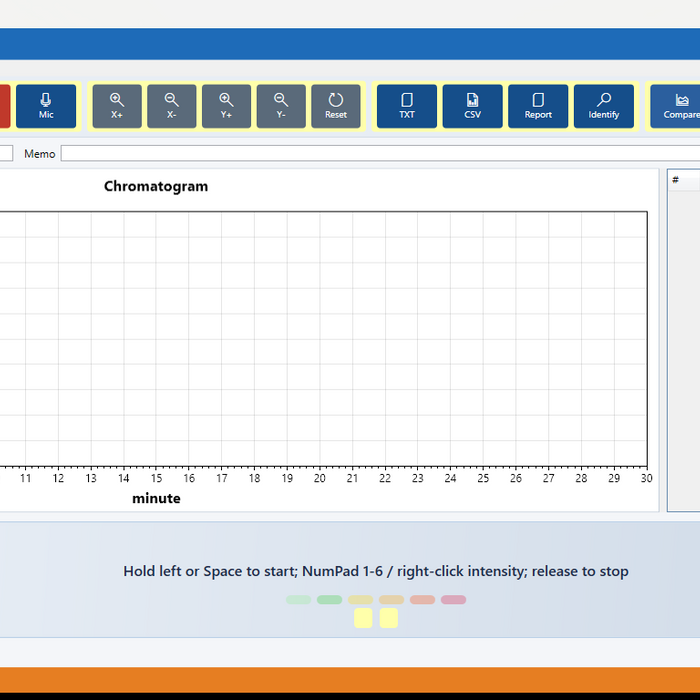Screen dimensions: 700x700
Task: Select the medium green intensity pill
Action: coord(329,600)
